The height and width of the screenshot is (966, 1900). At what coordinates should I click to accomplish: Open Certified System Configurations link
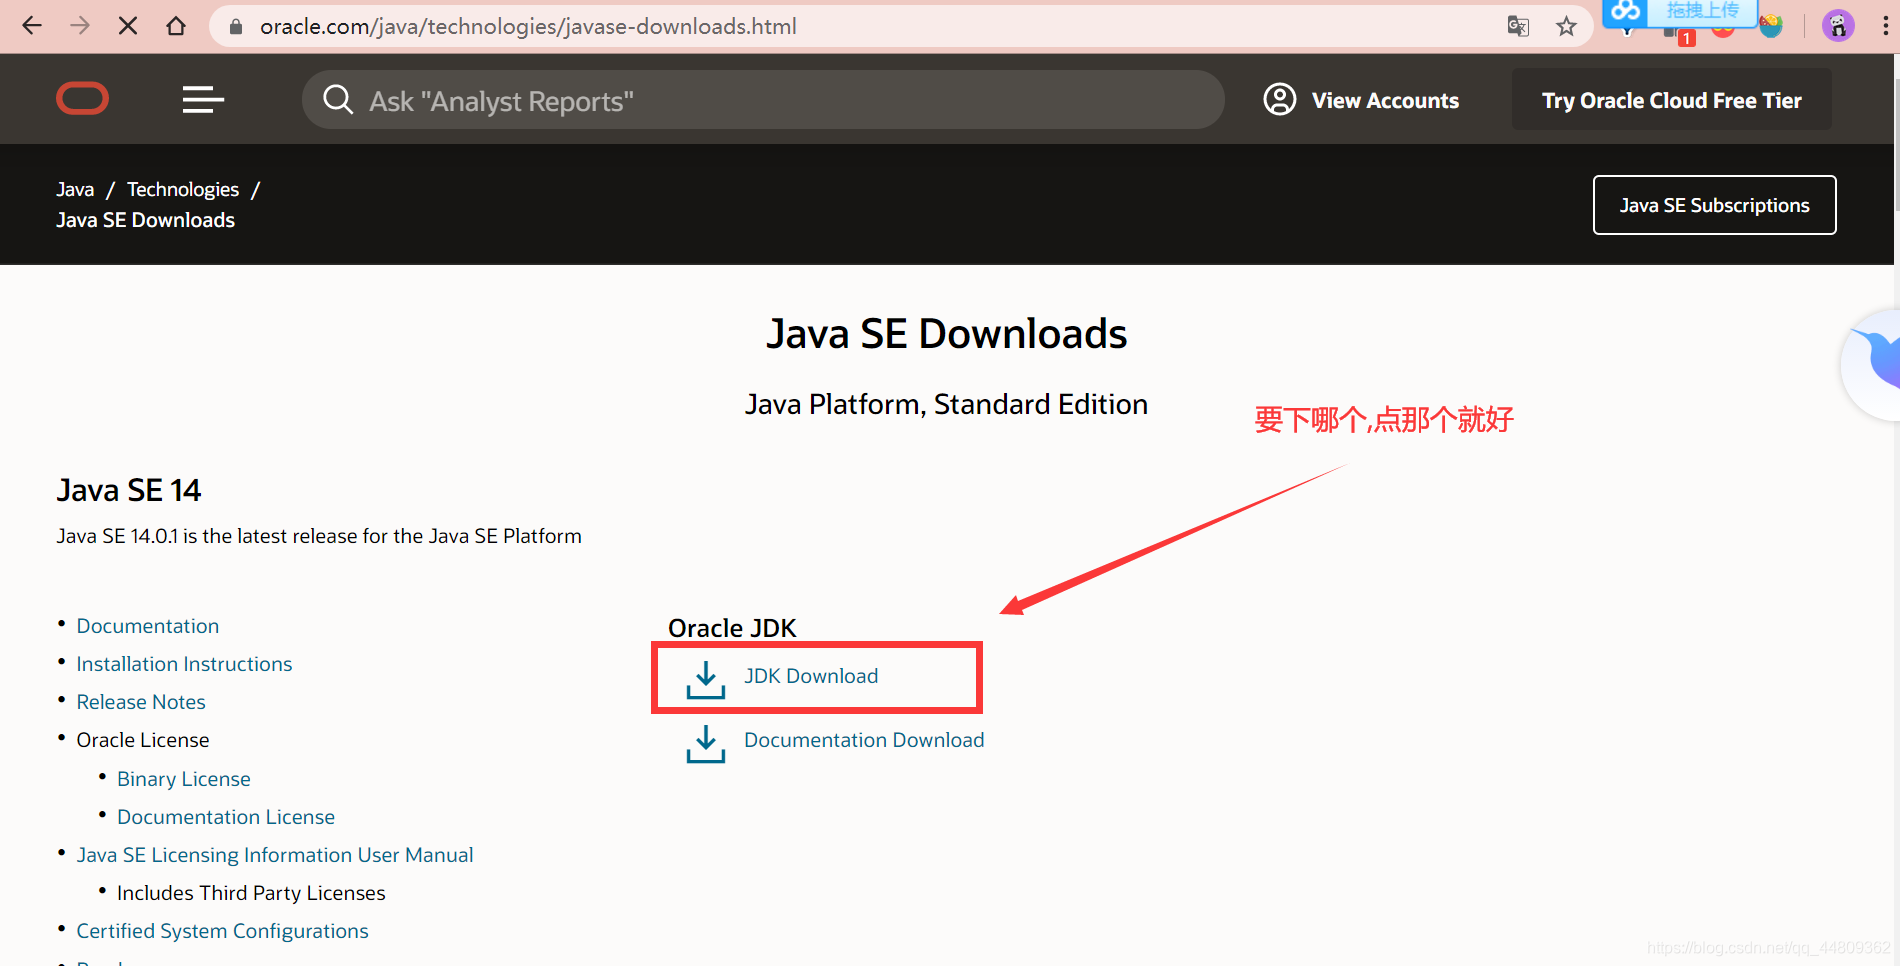tap(222, 931)
